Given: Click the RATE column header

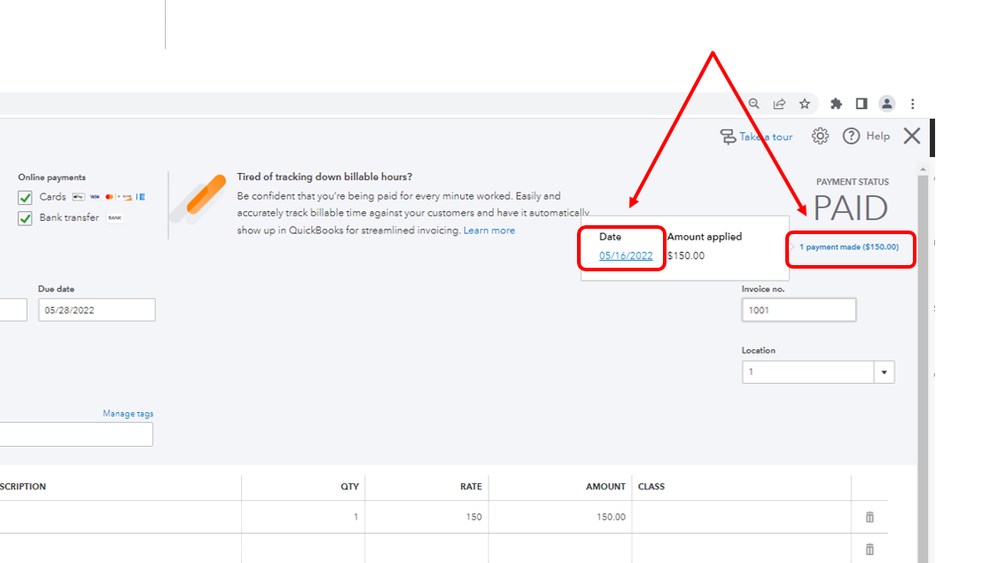Looking at the screenshot, I should click(471, 487).
